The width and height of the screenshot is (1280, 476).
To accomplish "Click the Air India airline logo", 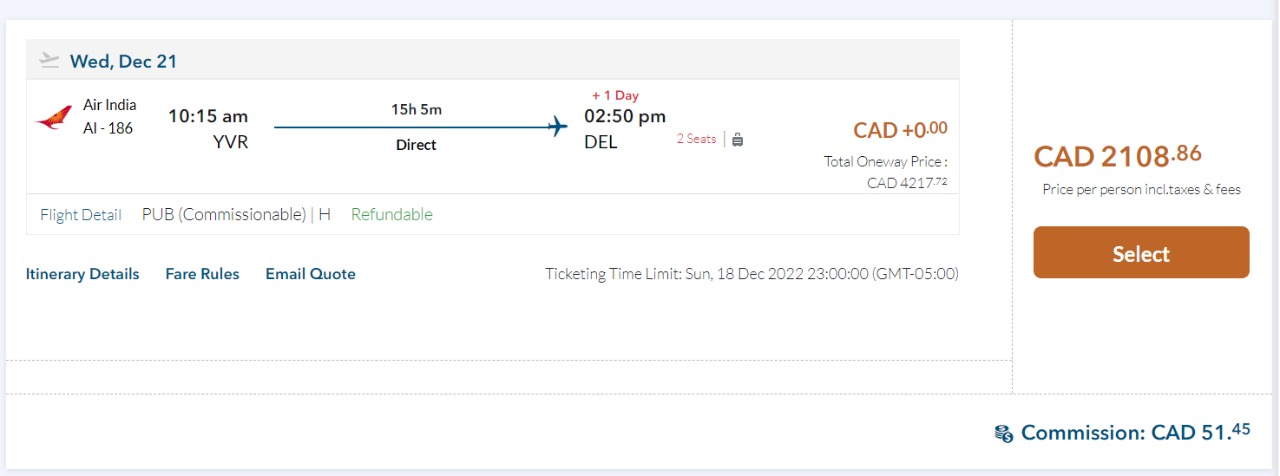I will pyautogui.click(x=54, y=117).
